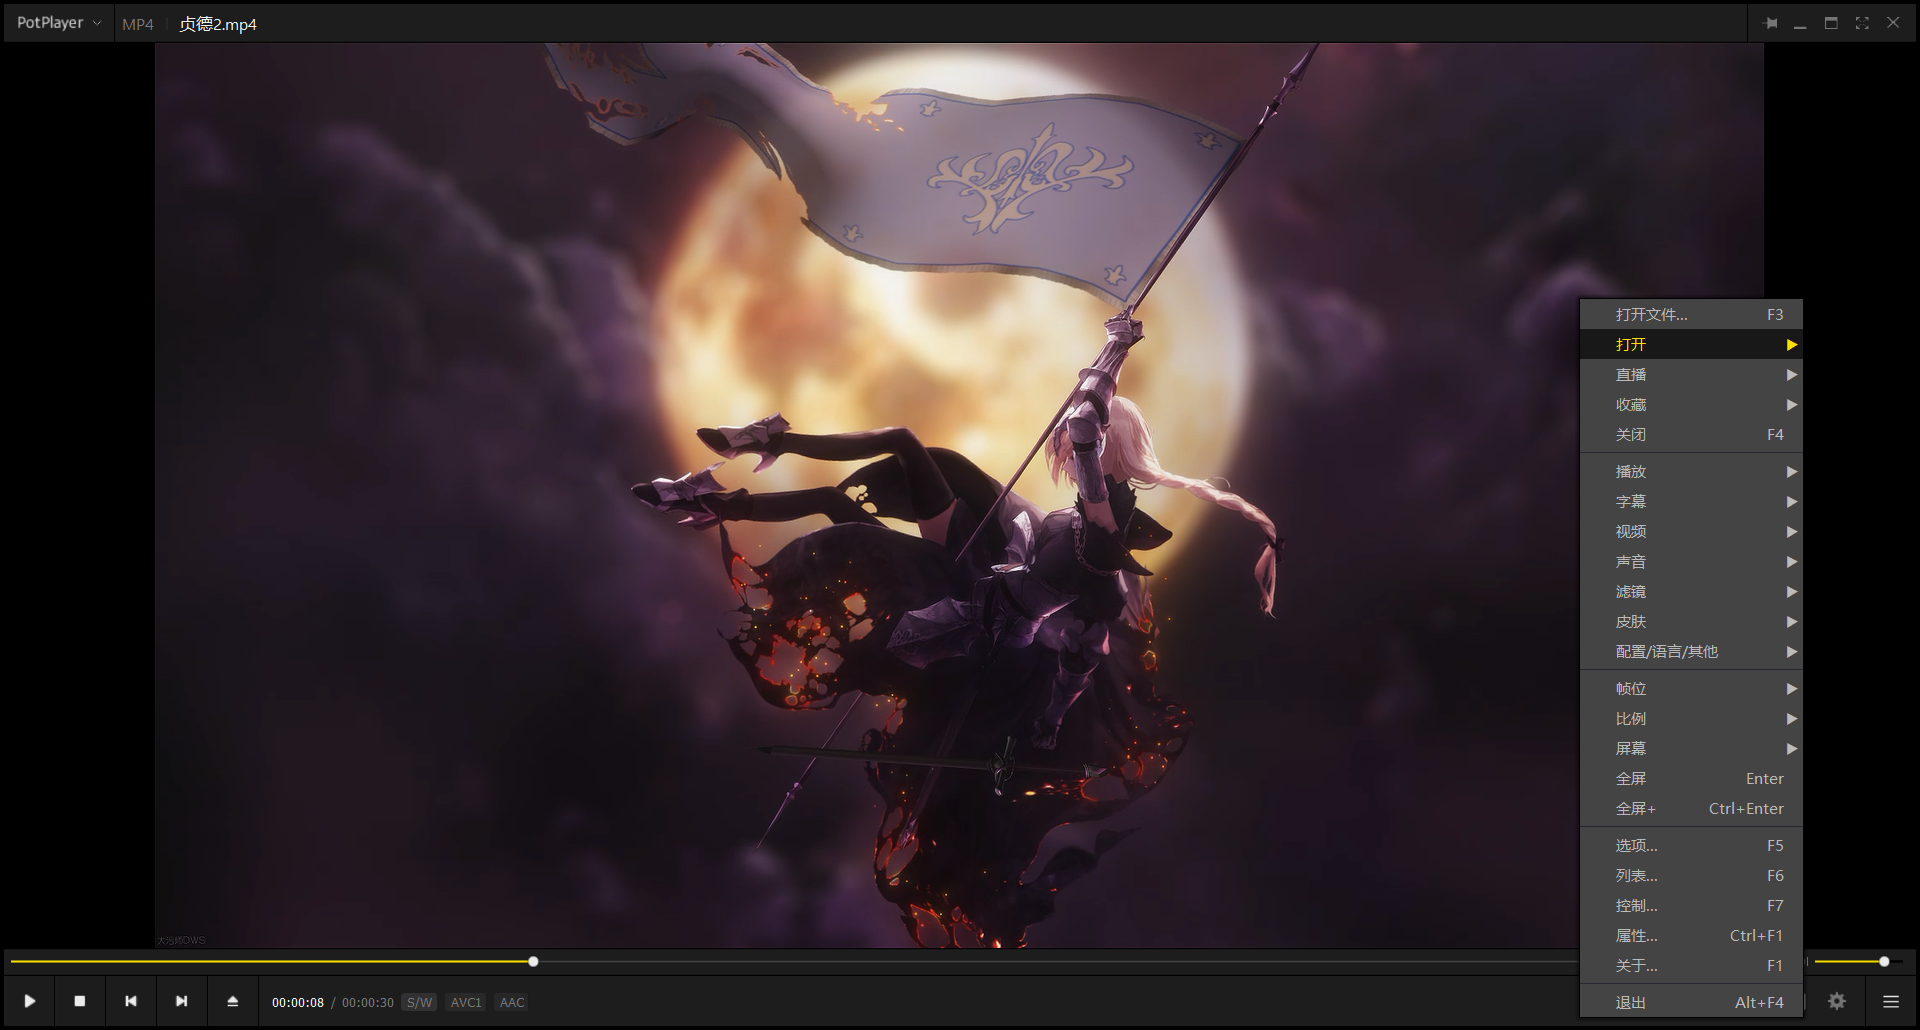1920x1030 pixels.
Task: Open the playlist hamburger icon
Action: (x=1891, y=1001)
